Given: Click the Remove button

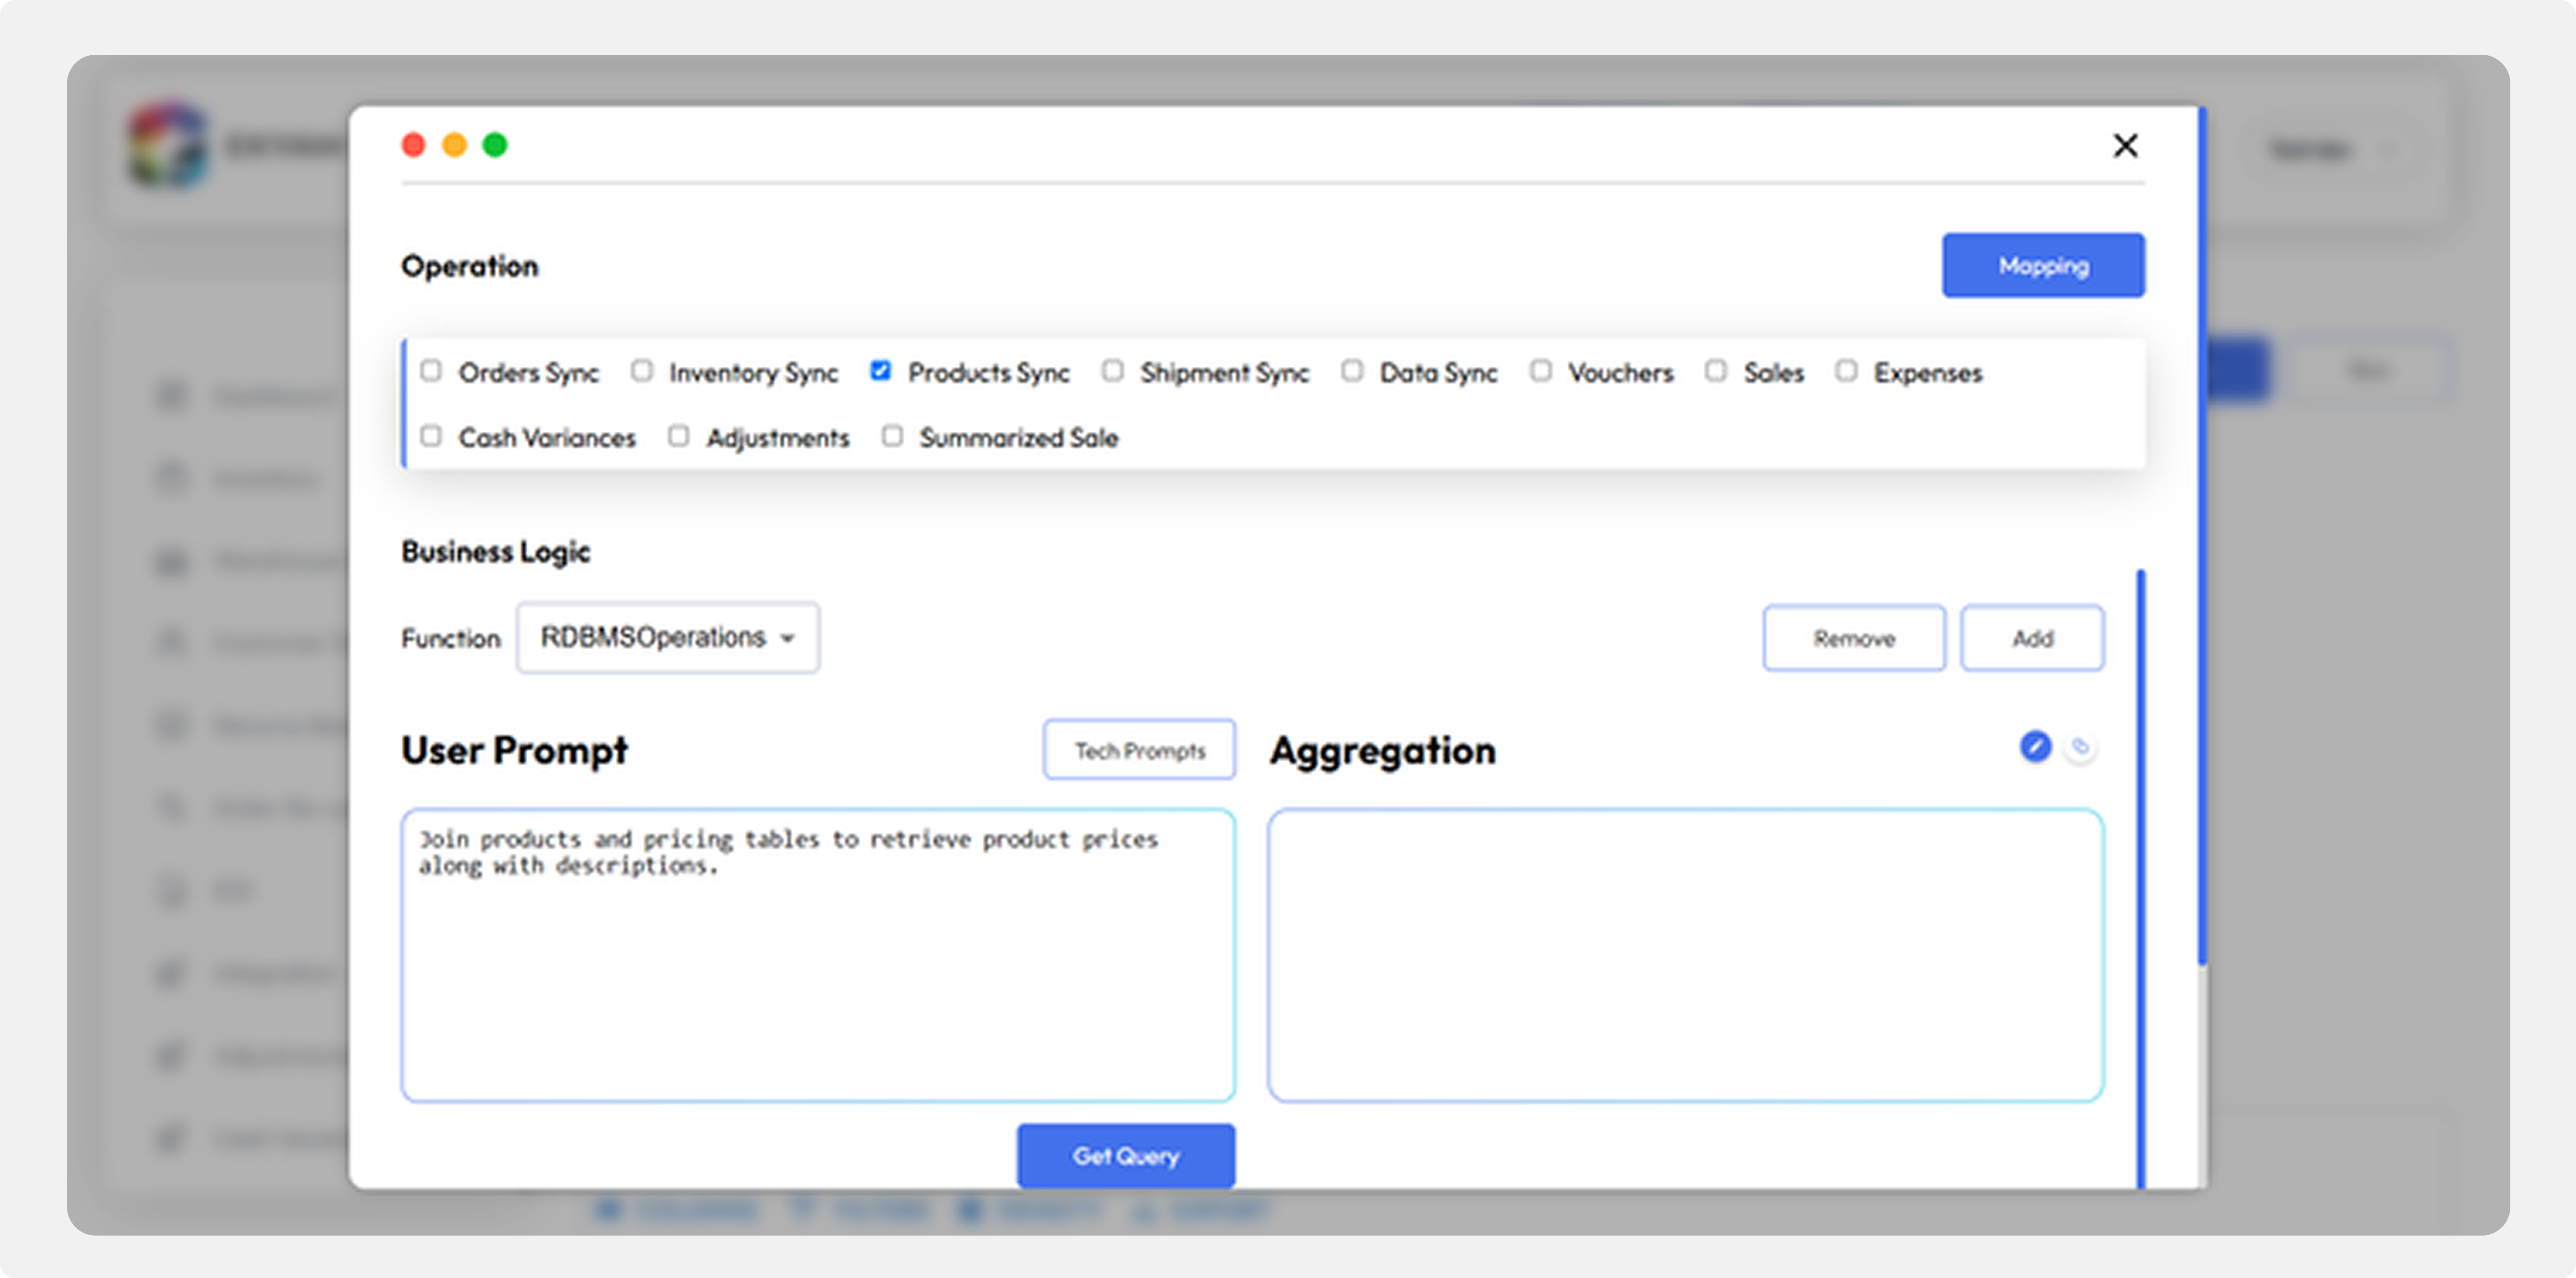Looking at the screenshot, I should click(x=1853, y=638).
